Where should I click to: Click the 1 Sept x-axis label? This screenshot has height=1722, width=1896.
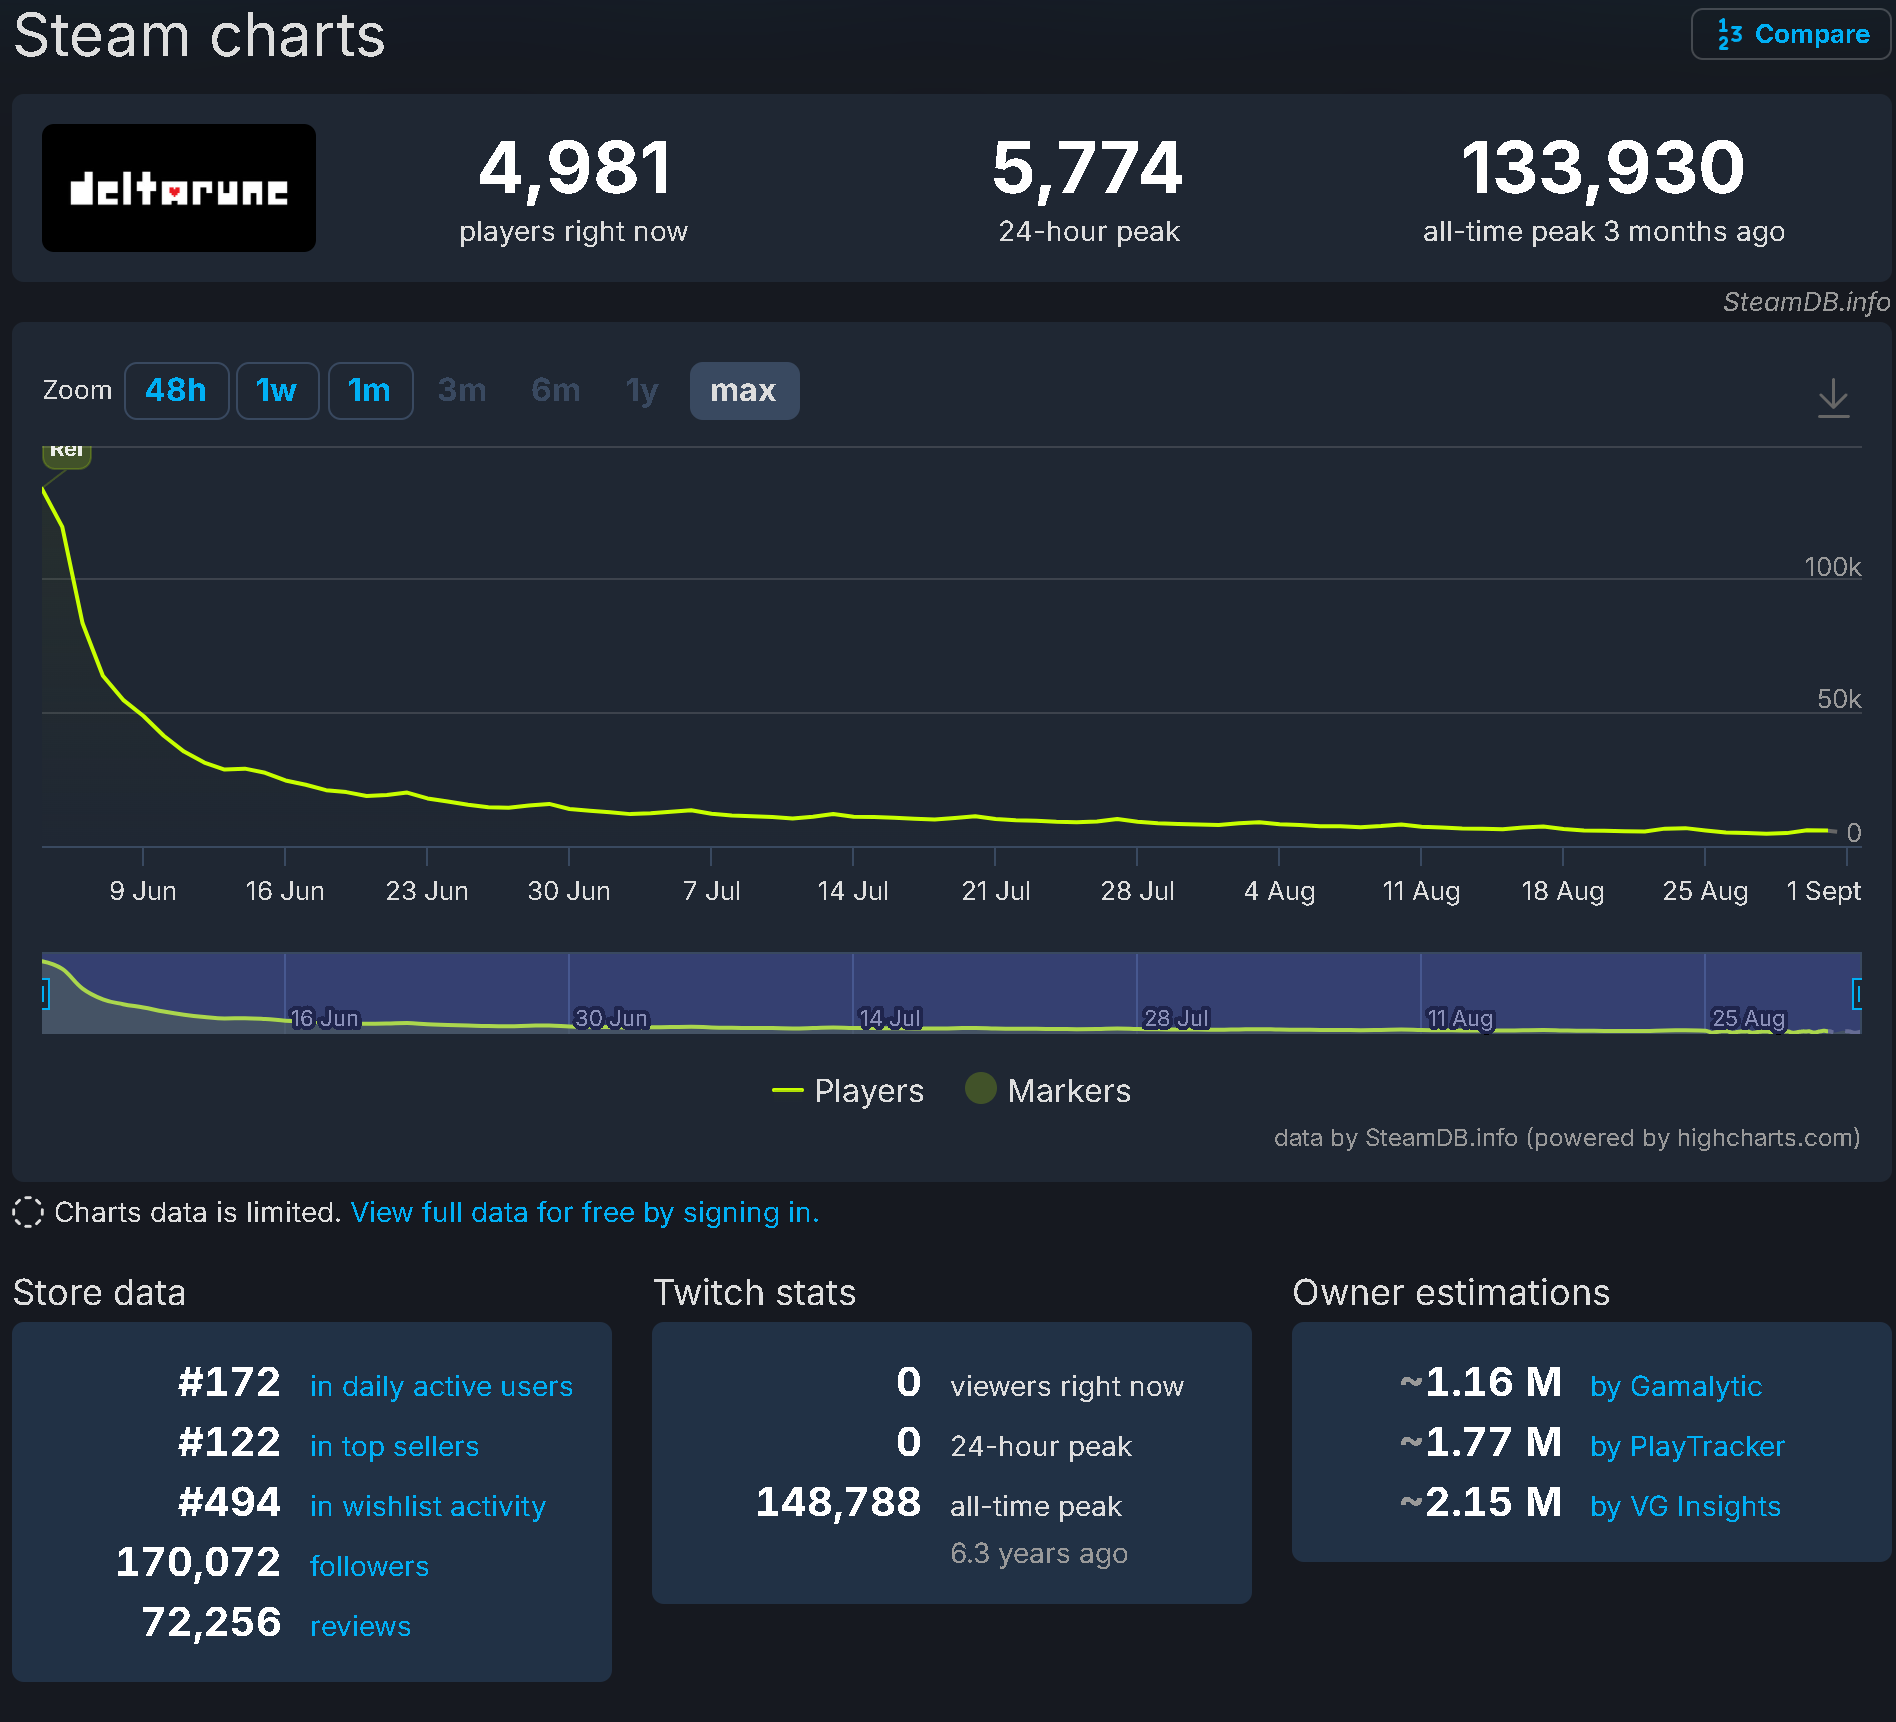point(1823,891)
